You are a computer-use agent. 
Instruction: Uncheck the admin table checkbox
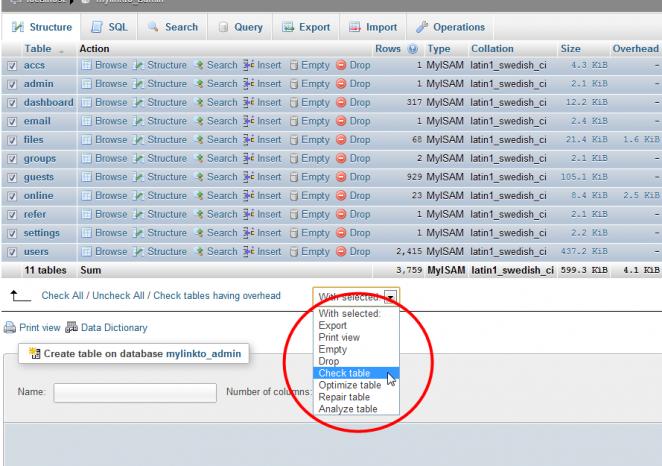[12, 84]
